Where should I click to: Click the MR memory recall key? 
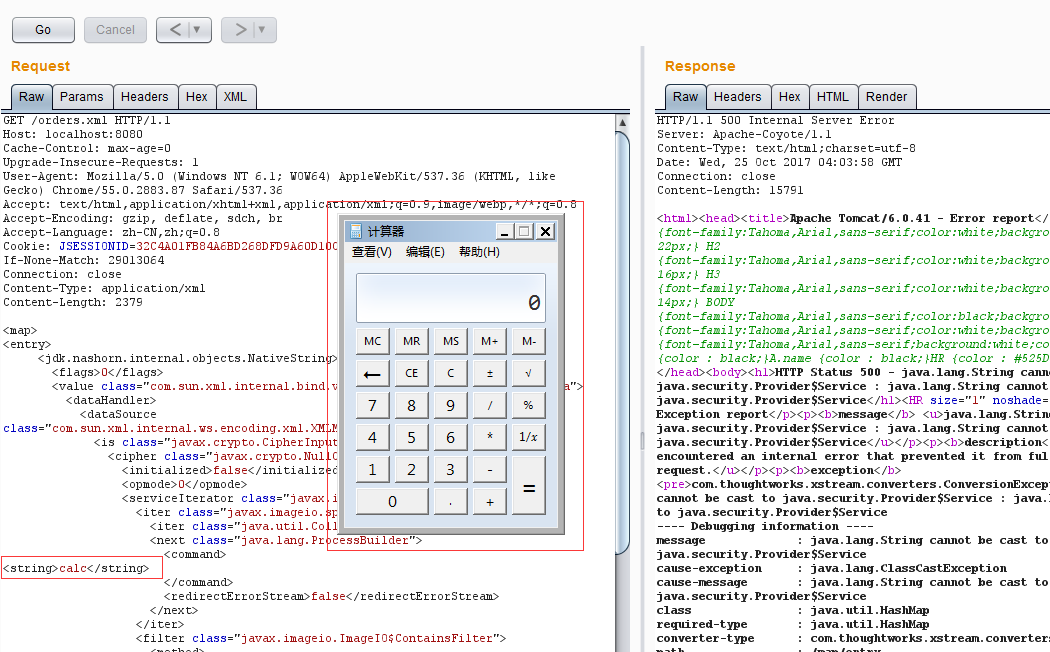pyautogui.click(x=411, y=341)
